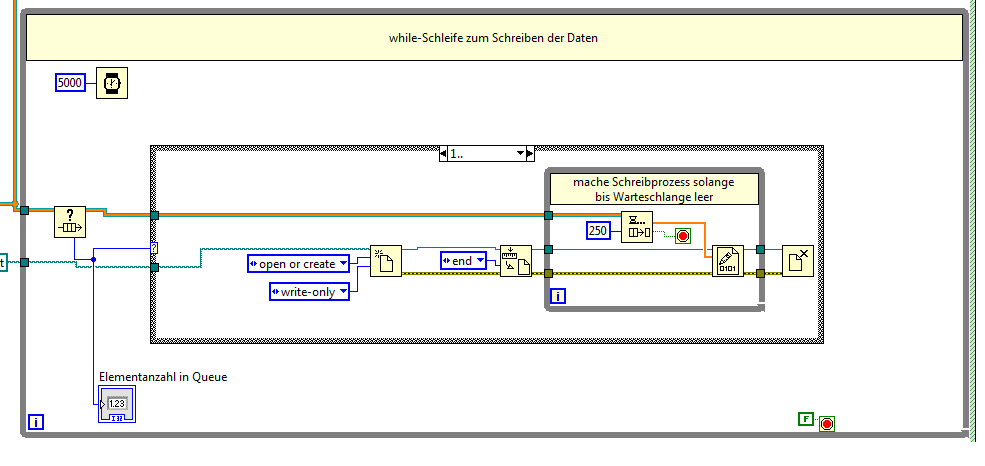Image resolution: width=985 pixels, height=466 pixels.
Task: Select the Elementanzahl in Queue indicator
Action: [117, 404]
